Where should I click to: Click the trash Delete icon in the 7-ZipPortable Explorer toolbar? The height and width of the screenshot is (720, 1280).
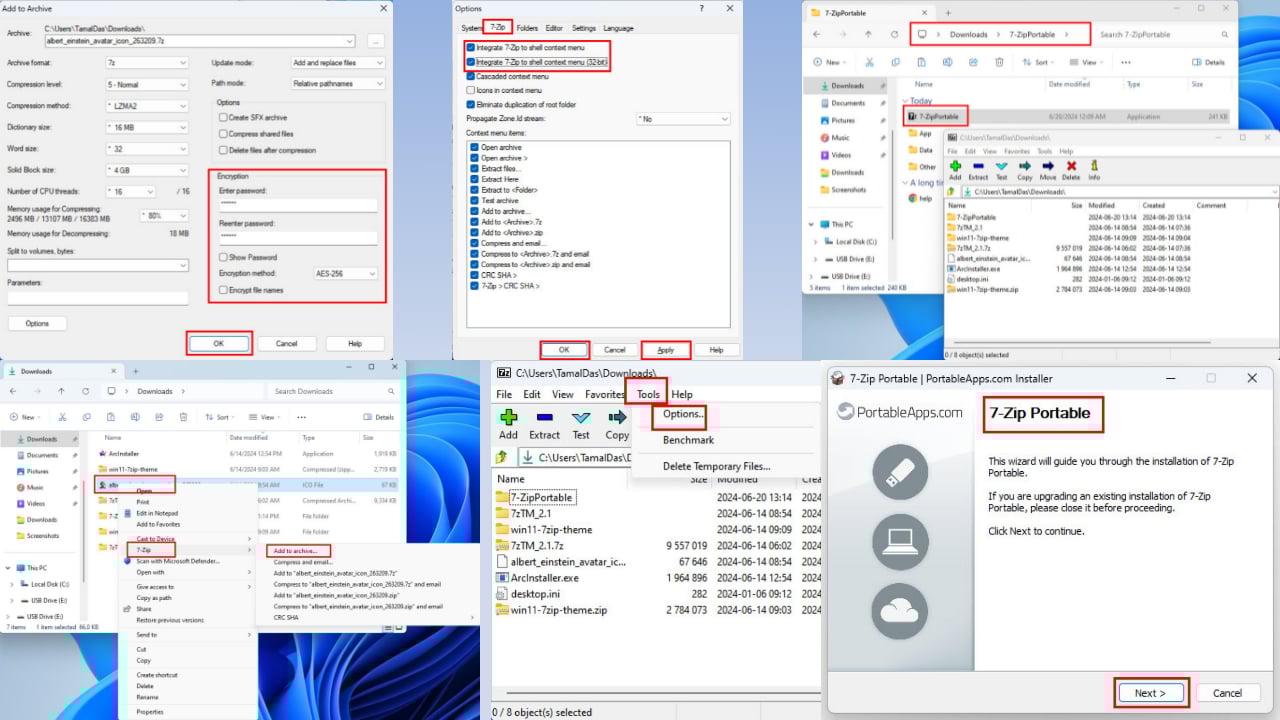pos(999,62)
